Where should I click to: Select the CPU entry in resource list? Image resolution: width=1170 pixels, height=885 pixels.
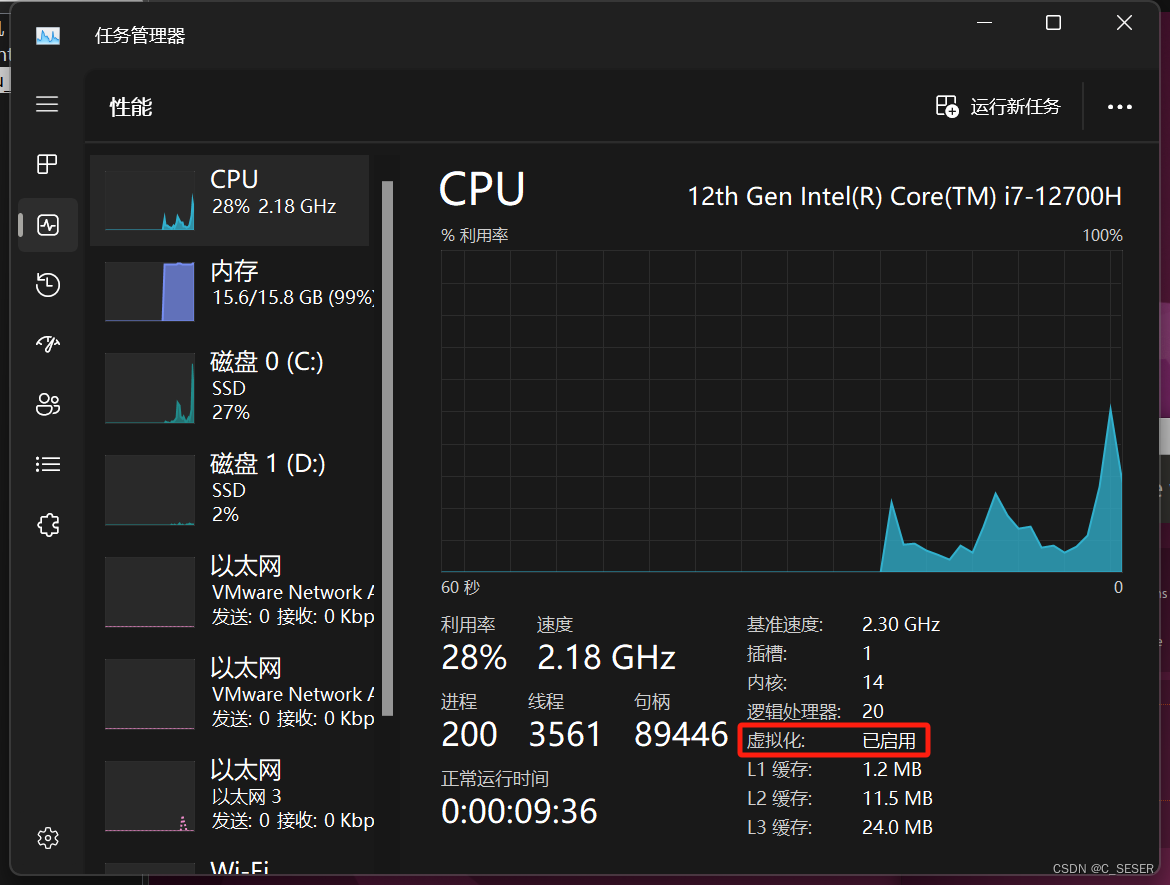coord(230,200)
